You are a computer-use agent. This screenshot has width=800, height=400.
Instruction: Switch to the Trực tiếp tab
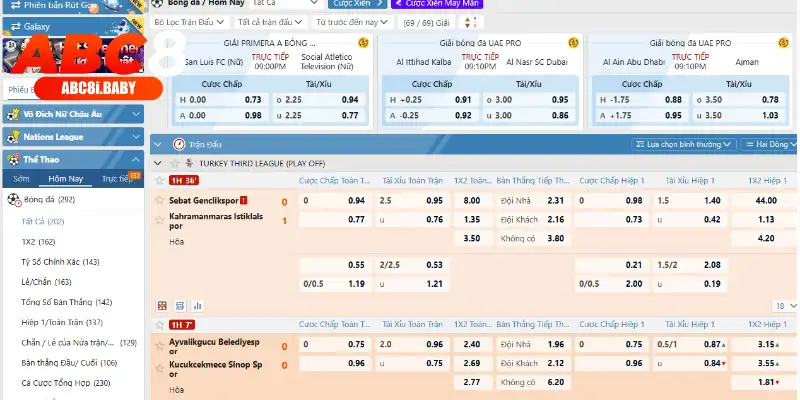[118, 179]
